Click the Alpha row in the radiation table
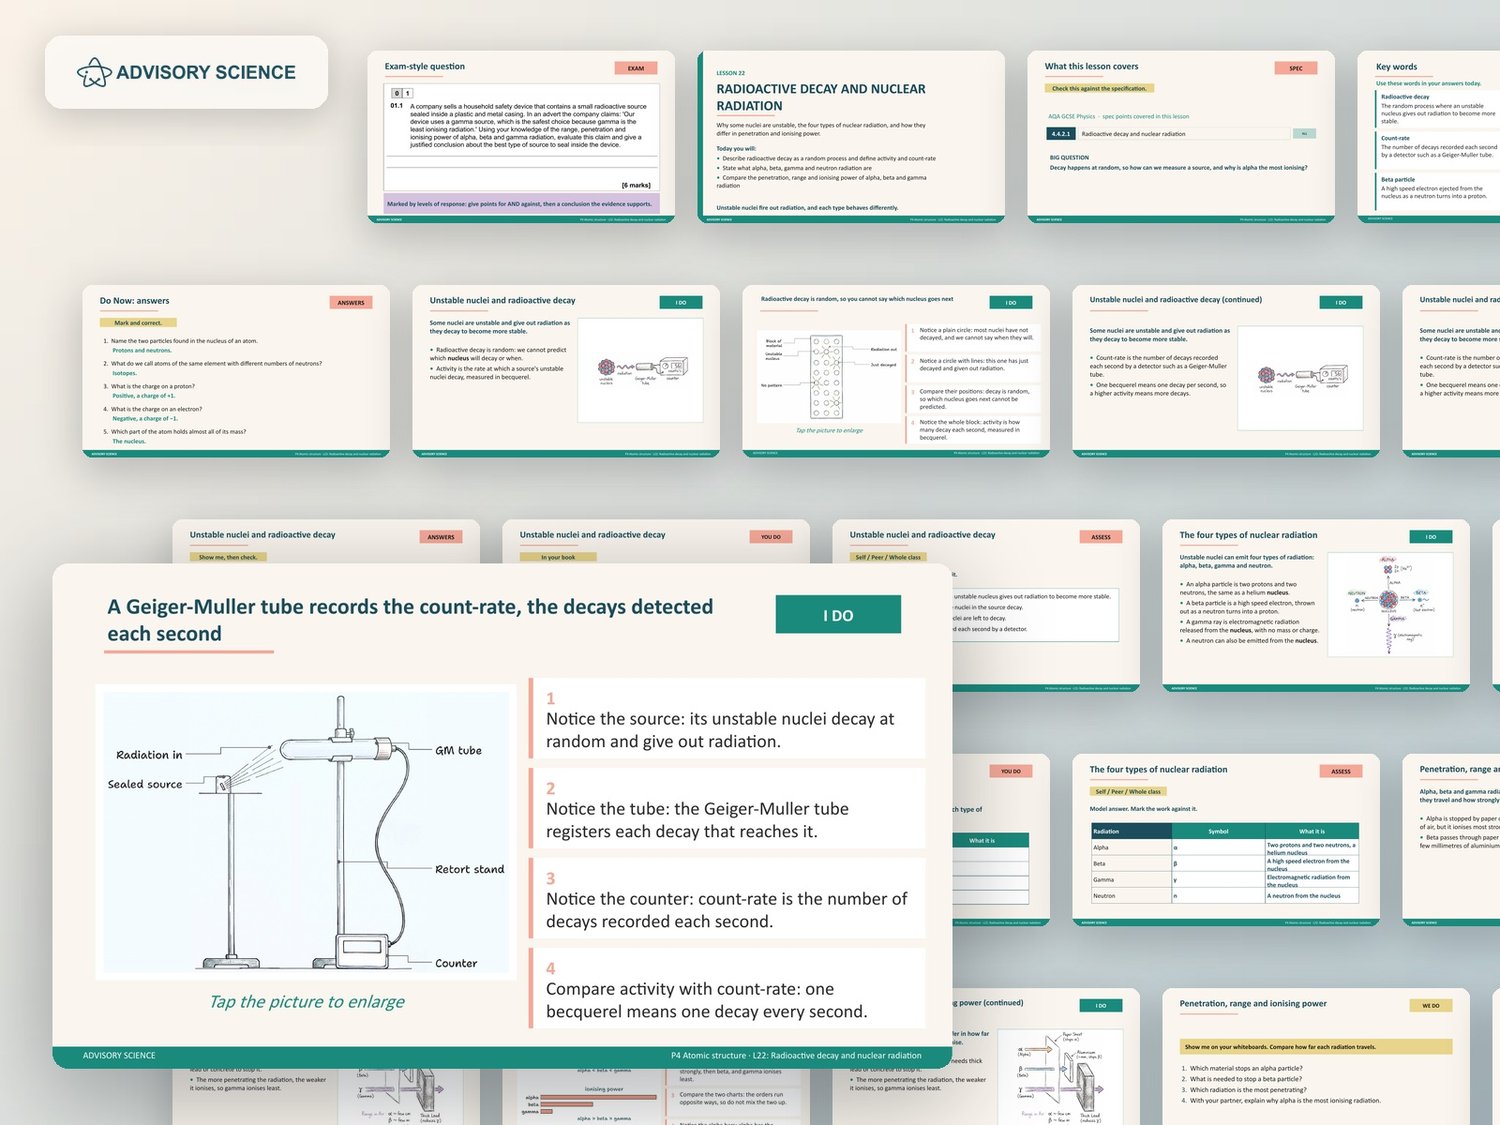This screenshot has width=1500, height=1125. point(1225,847)
